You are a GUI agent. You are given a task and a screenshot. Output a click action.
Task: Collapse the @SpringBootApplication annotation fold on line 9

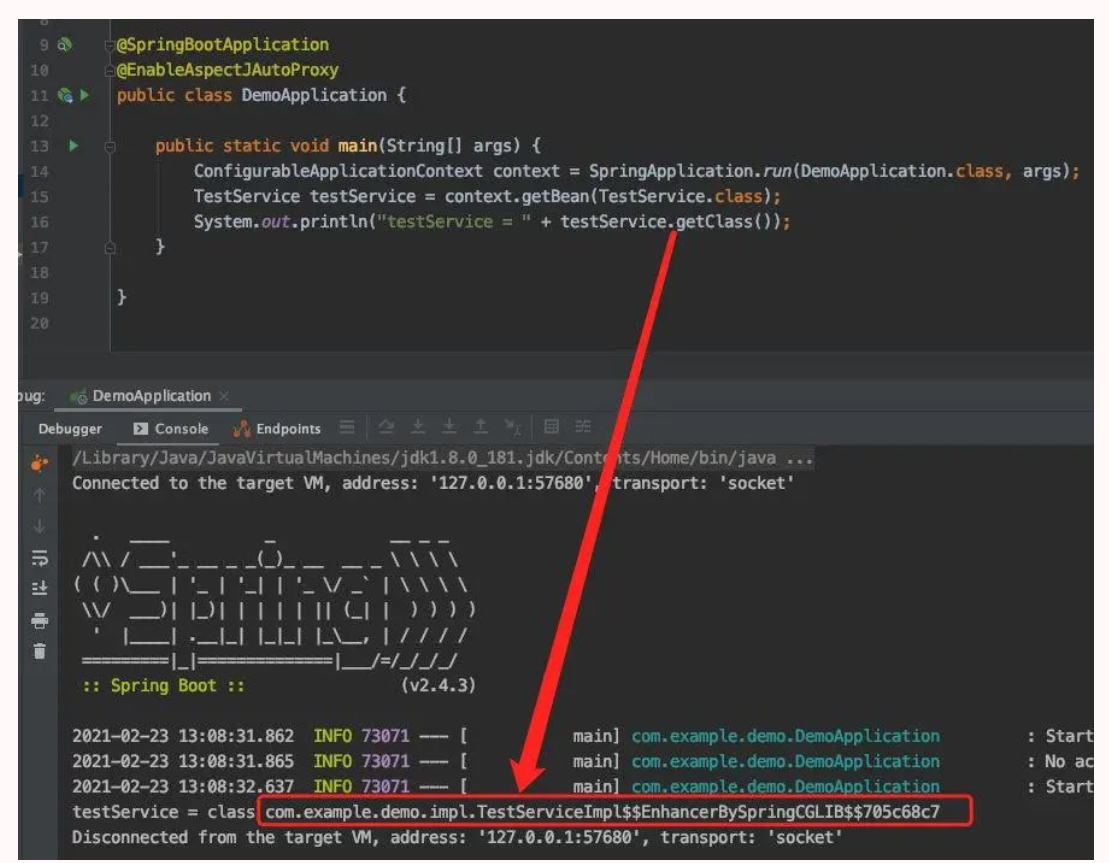point(110,46)
